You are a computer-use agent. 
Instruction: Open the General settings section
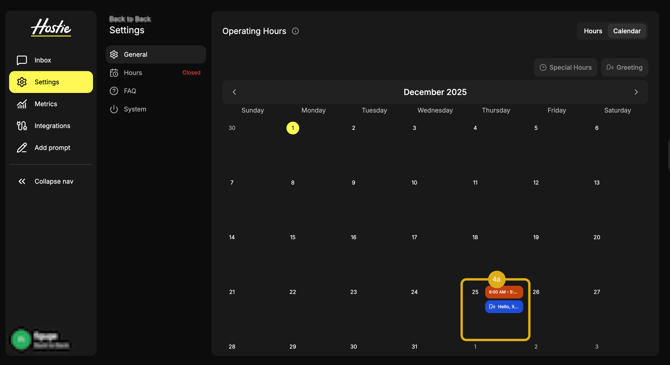click(x=156, y=54)
